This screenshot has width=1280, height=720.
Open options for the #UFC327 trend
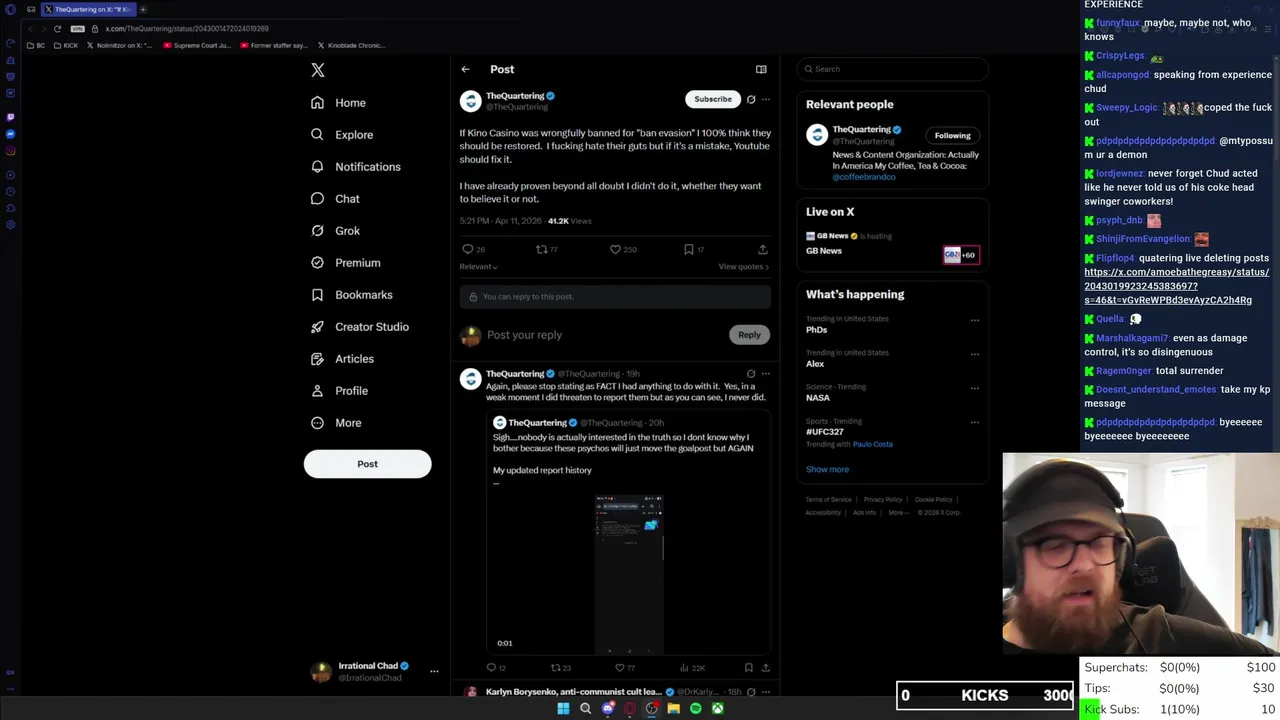(975, 423)
